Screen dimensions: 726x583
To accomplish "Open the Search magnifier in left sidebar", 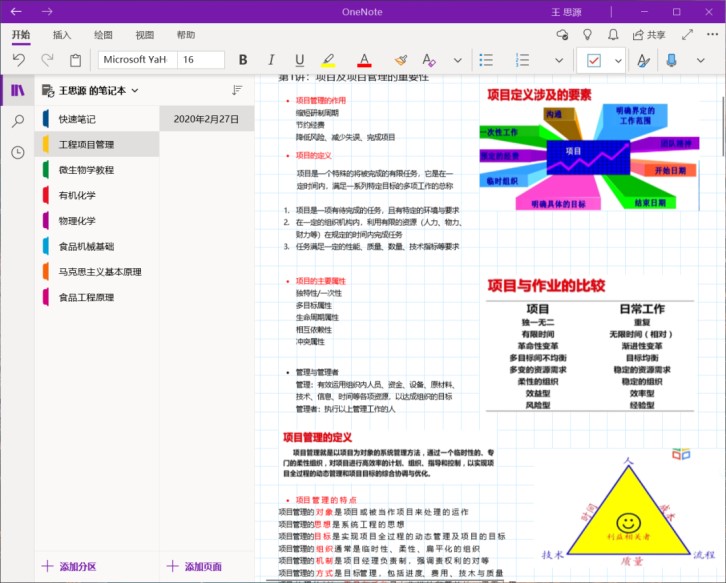I will [18, 121].
